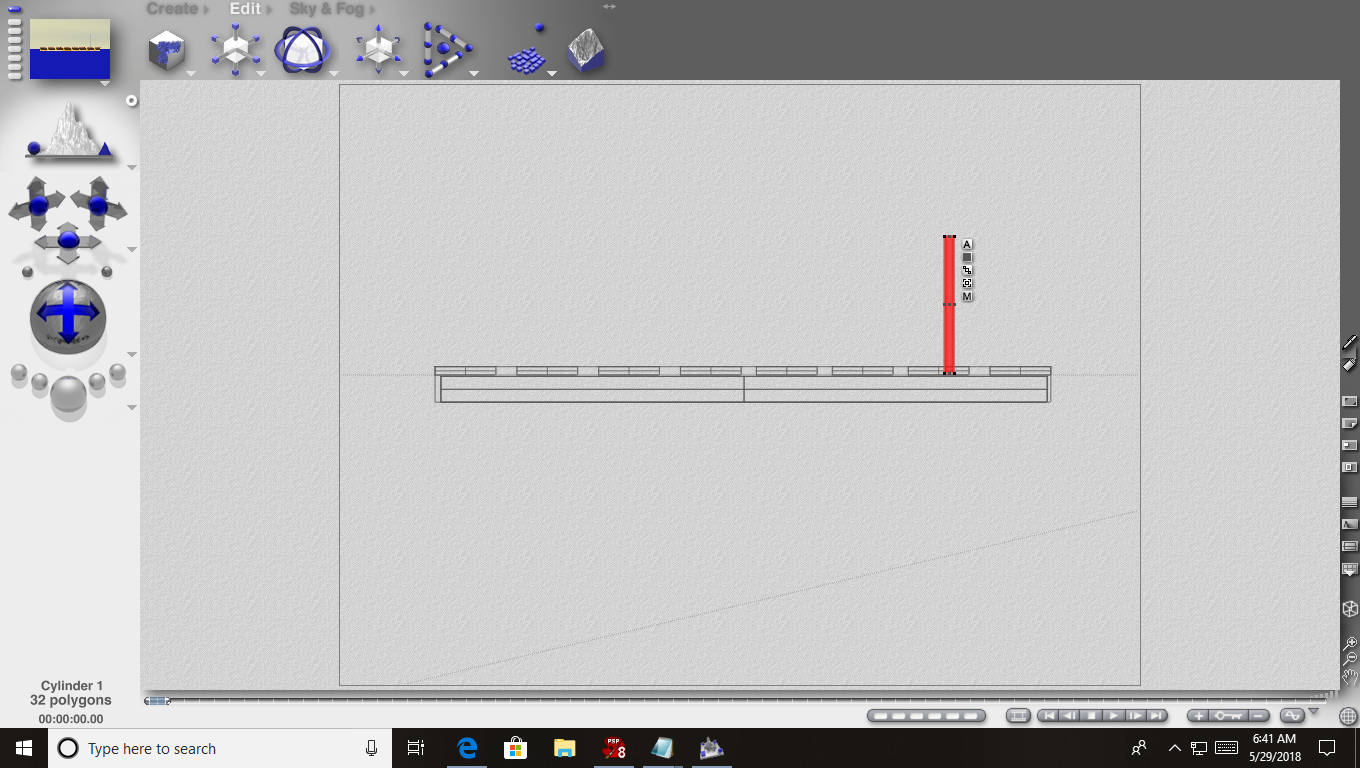Step to previous keyframe button
This screenshot has height=768, width=1360.
(1070, 716)
